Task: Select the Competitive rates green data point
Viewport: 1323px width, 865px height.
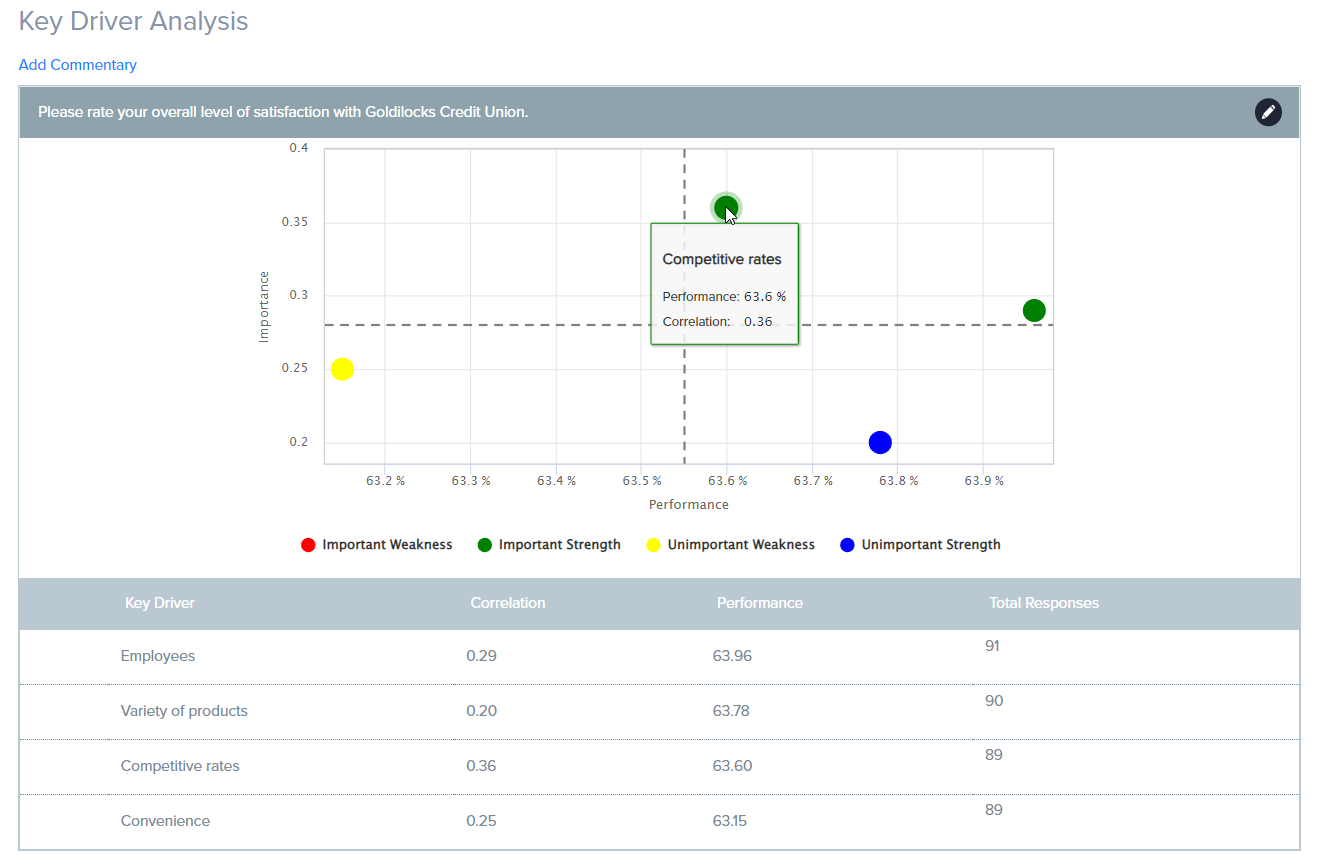Action: click(726, 208)
